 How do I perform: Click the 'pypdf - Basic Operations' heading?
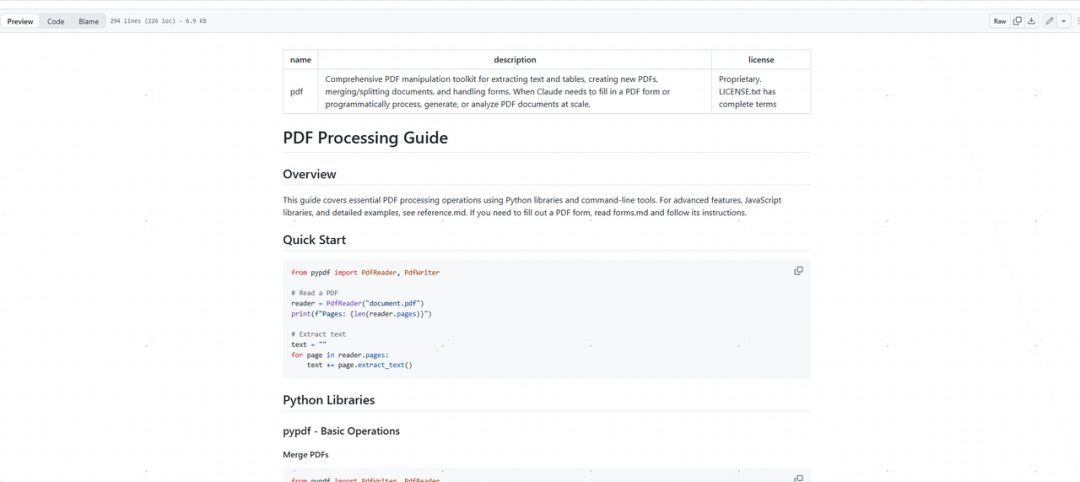coord(341,432)
